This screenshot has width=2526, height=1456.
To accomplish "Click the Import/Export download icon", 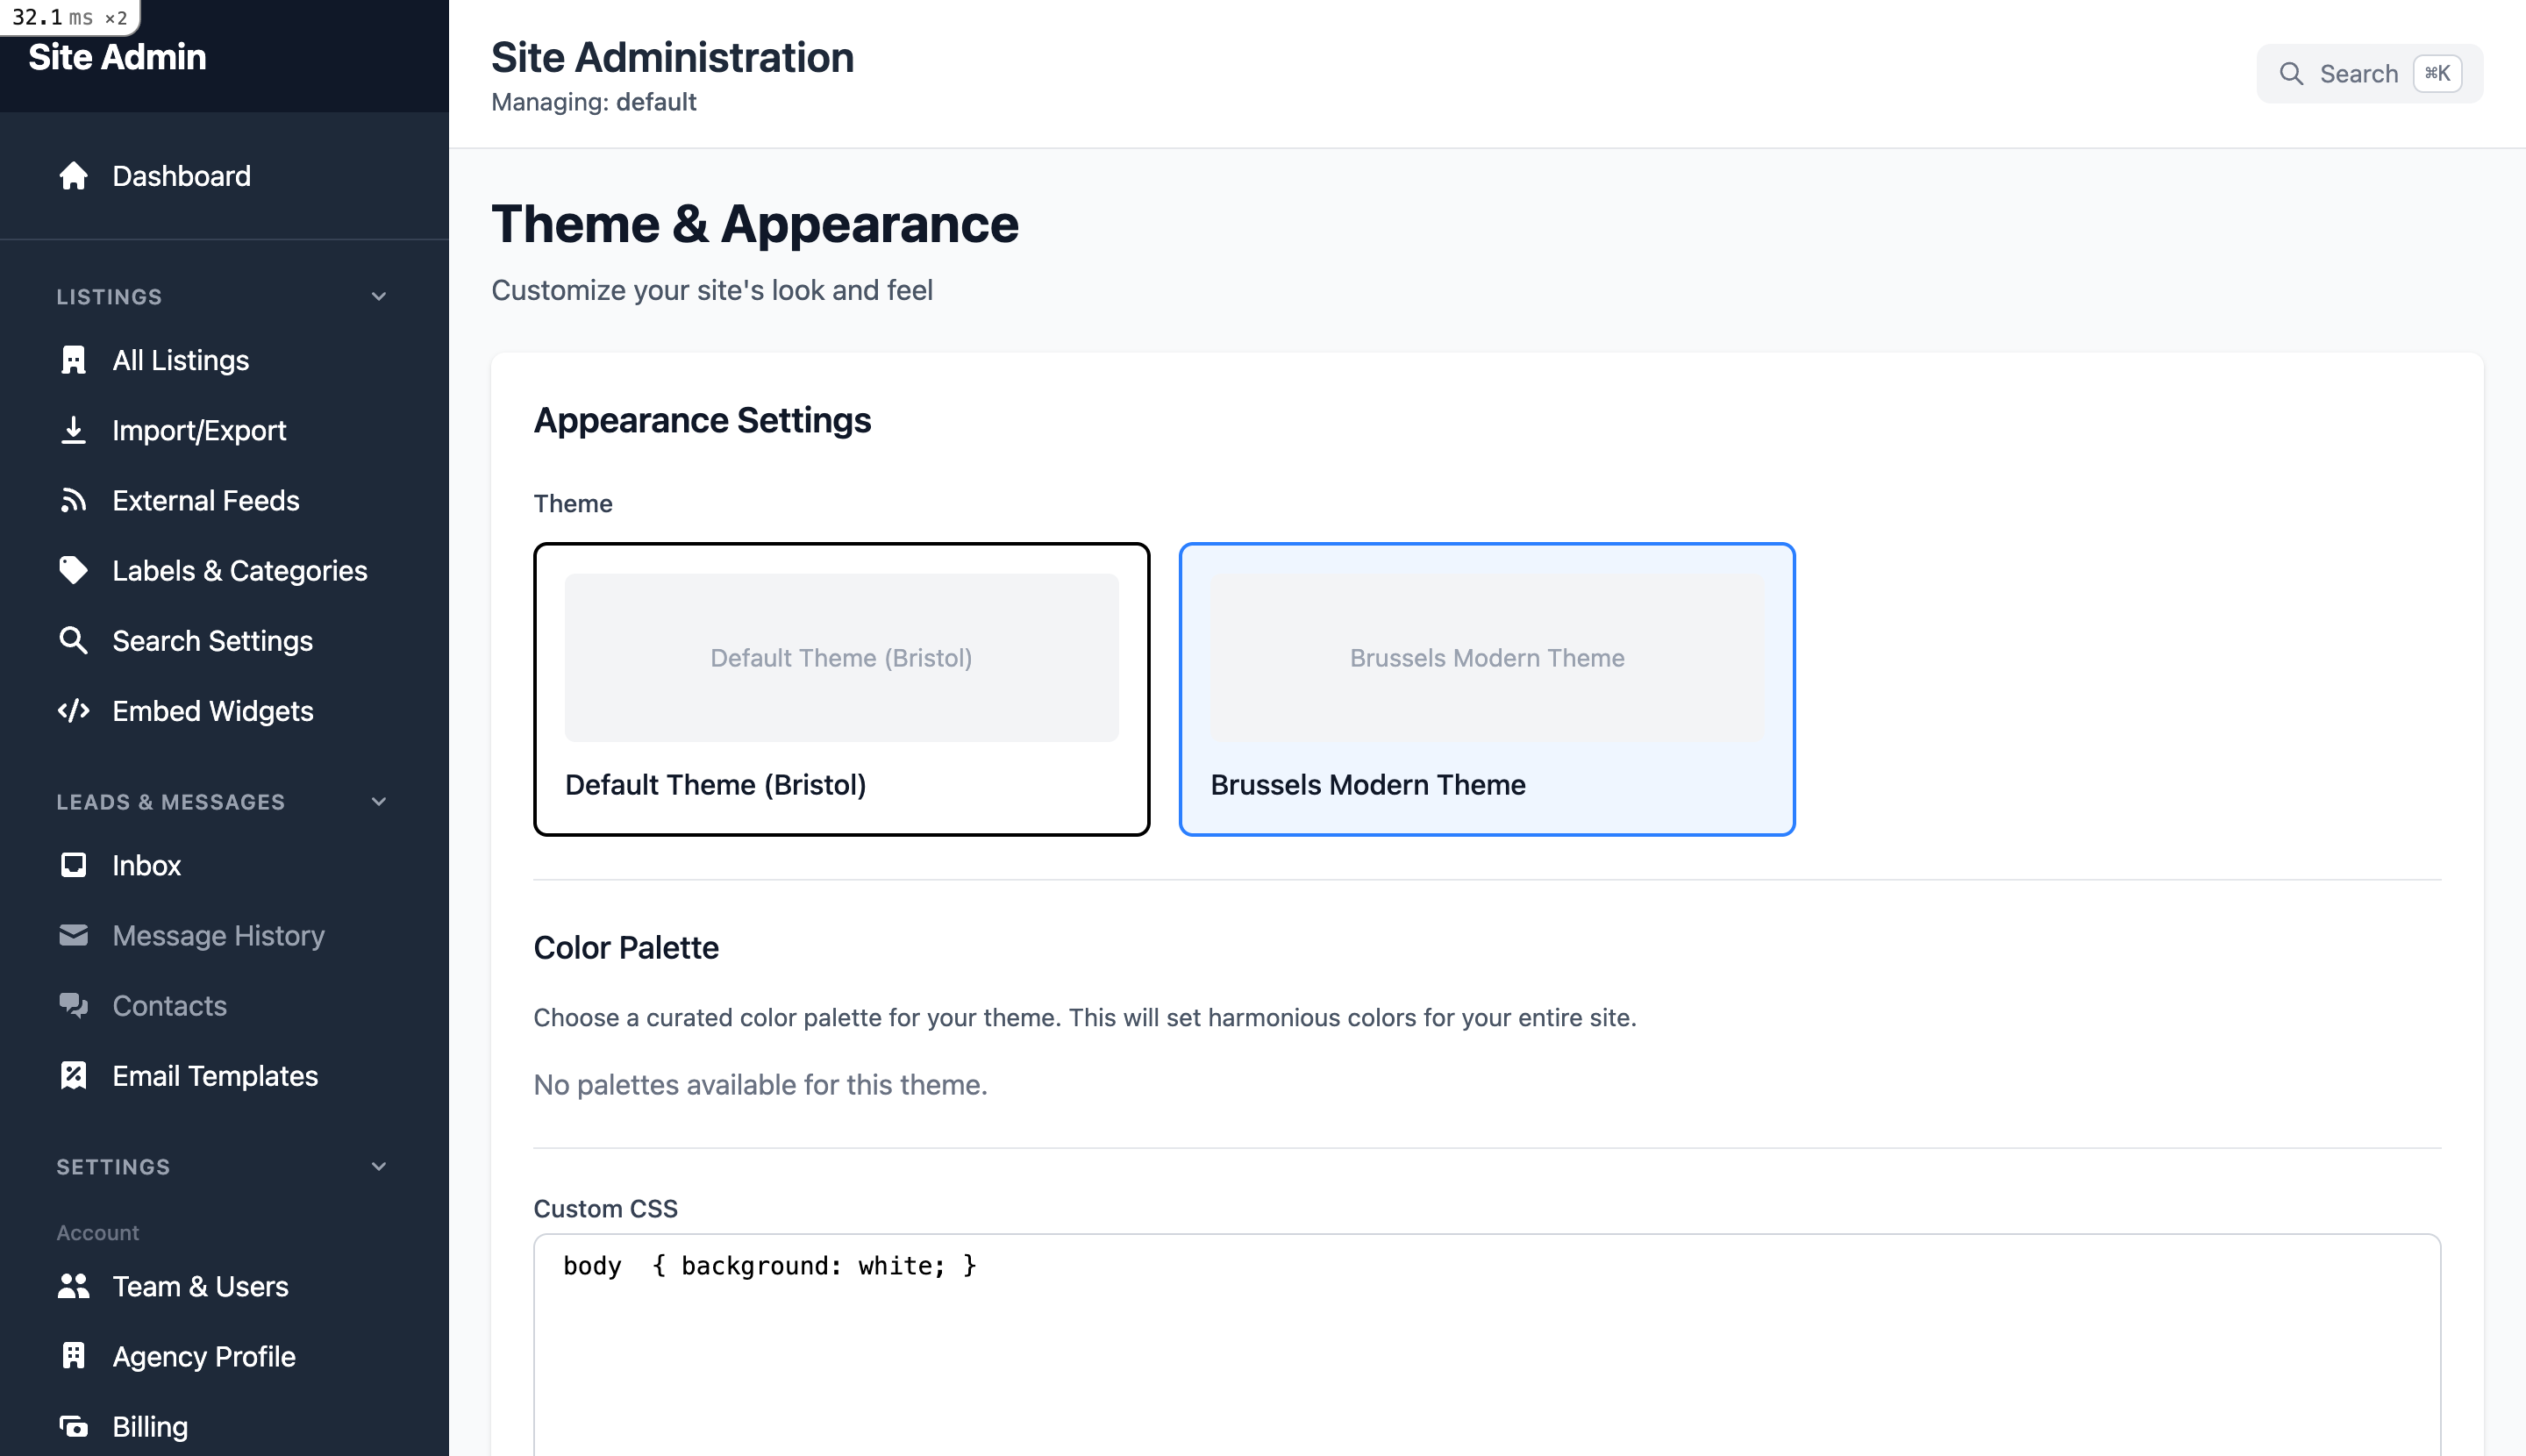I will point(73,430).
